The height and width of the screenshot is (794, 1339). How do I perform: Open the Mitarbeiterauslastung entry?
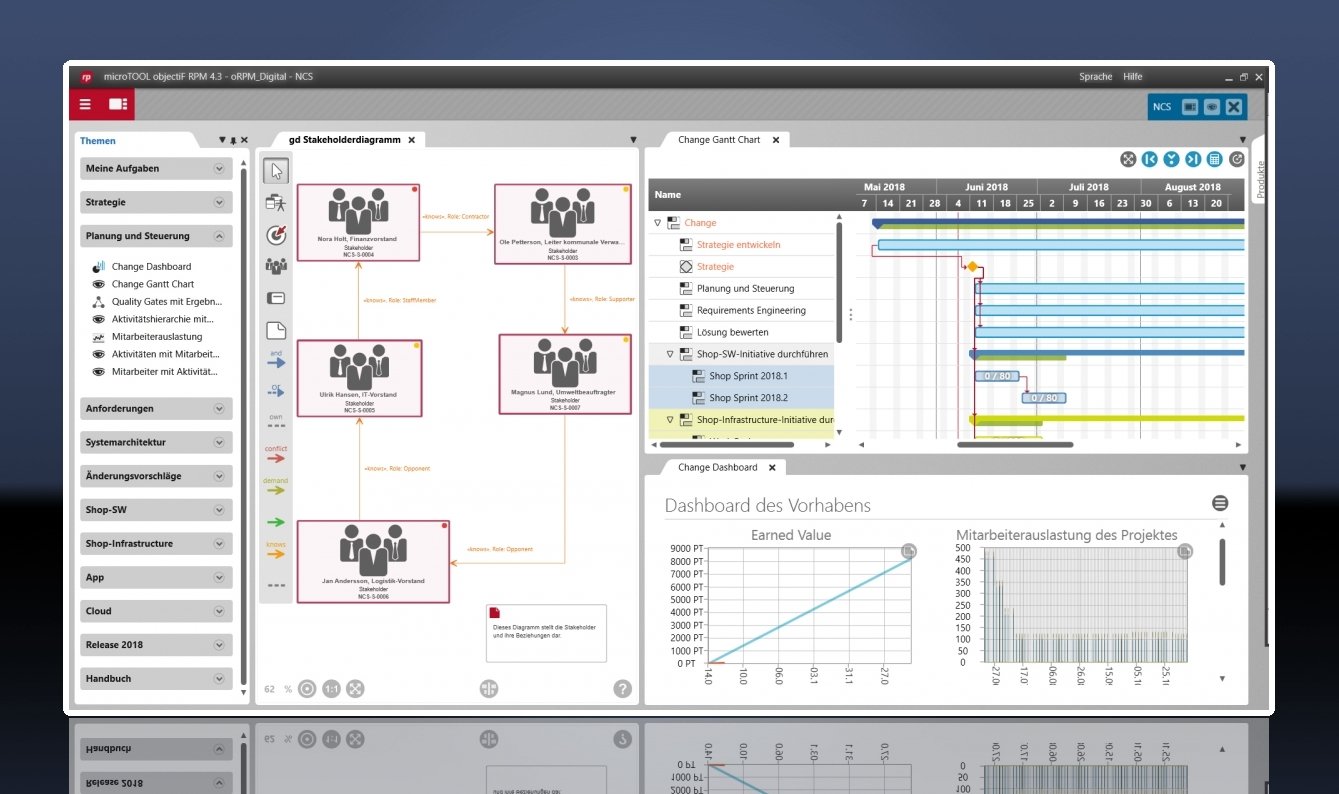tap(157, 337)
